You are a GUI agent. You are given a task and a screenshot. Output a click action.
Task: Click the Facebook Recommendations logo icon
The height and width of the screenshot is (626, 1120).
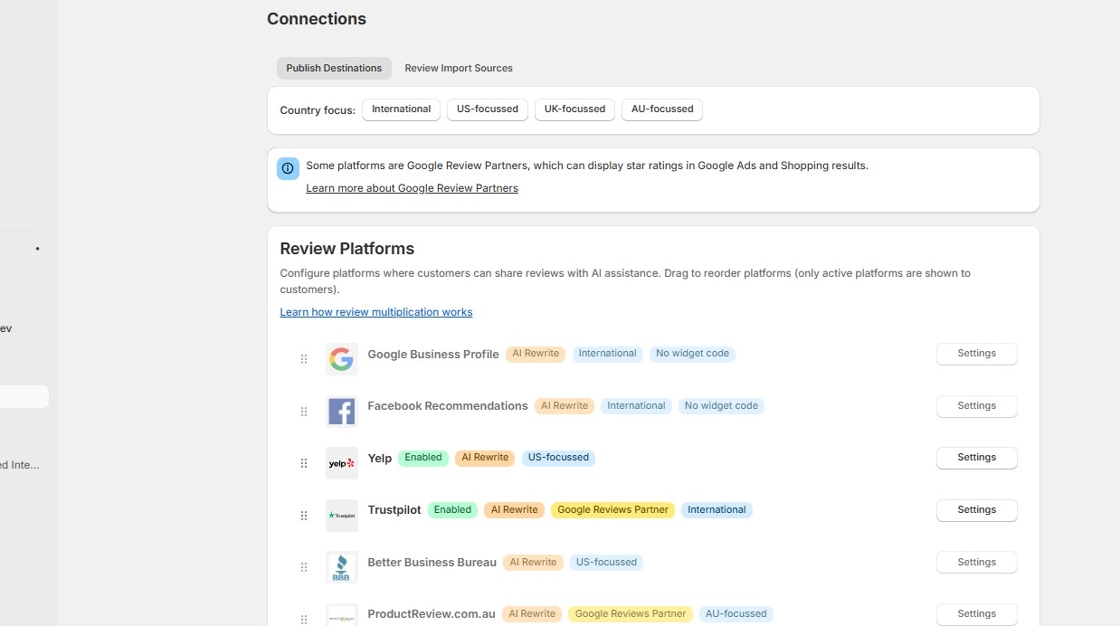coord(341,411)
